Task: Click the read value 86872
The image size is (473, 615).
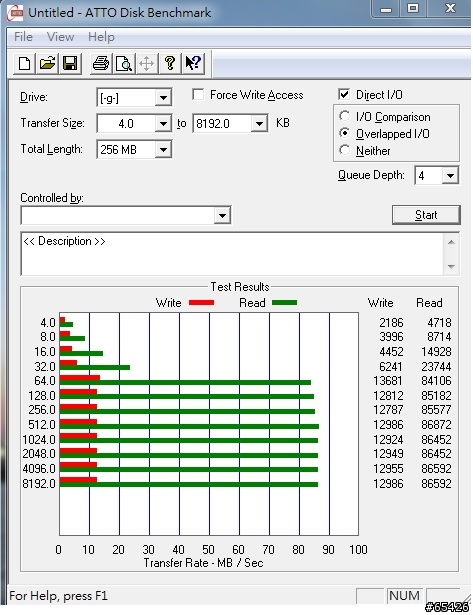Action: tap(436, 425)
